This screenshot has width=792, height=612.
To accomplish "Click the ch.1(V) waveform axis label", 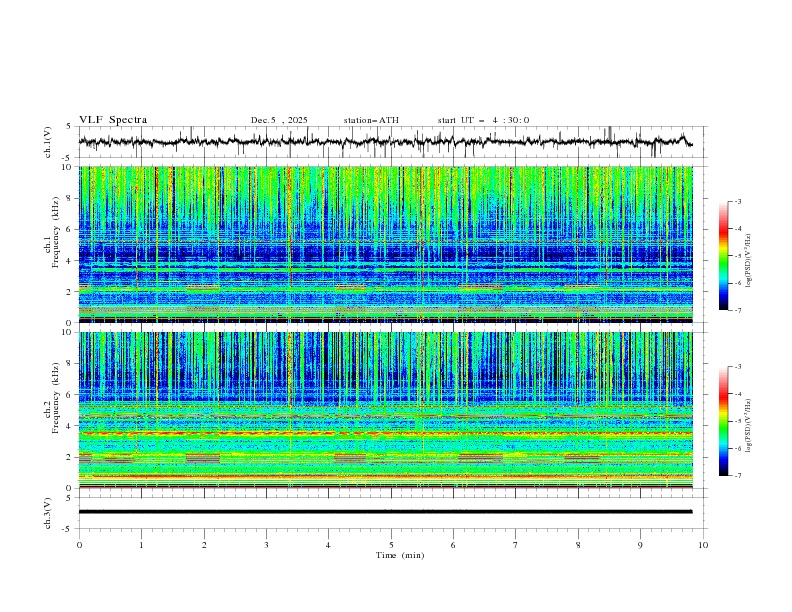I will [49, 142].
